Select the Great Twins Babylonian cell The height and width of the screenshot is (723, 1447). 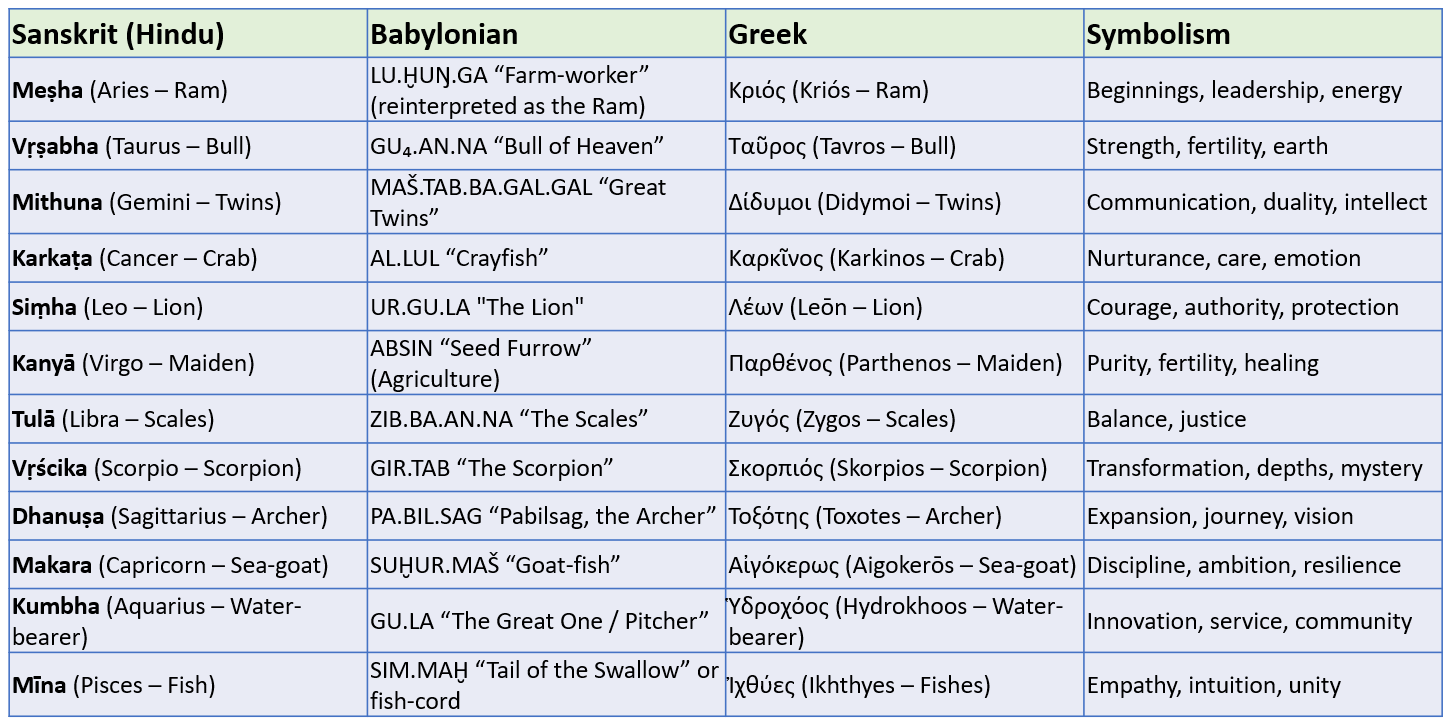tap(517, 202)
